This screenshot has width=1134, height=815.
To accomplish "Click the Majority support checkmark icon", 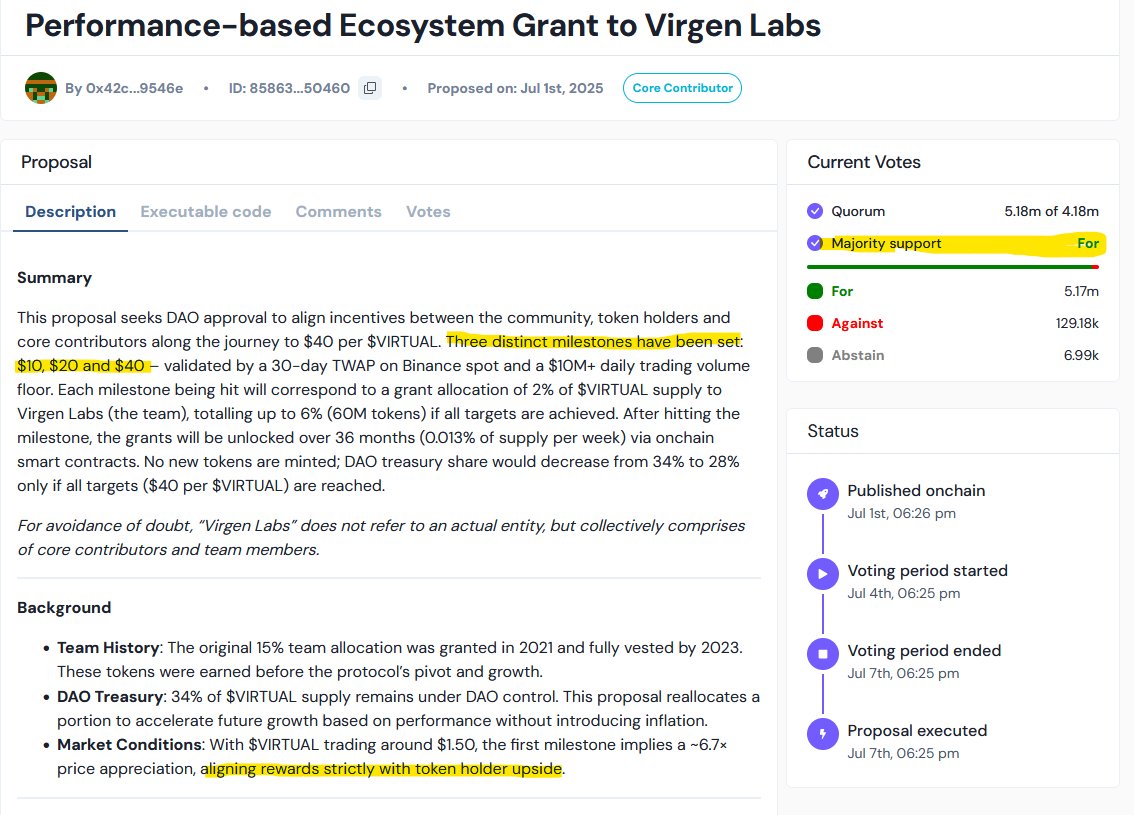I will pos(815,243).
